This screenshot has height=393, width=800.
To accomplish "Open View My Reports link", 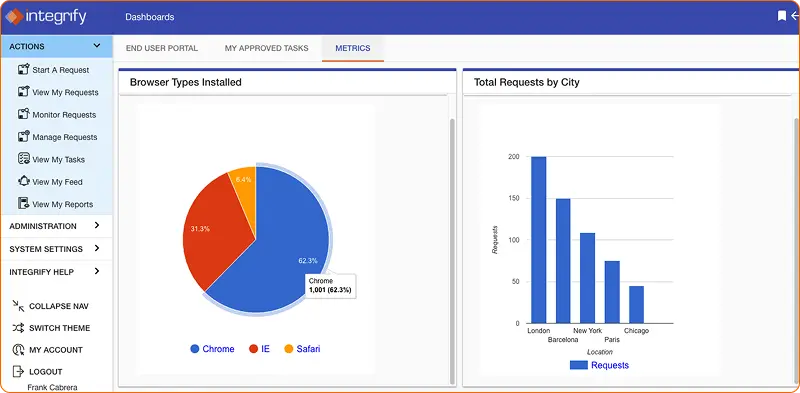I will tap(63, 205).
